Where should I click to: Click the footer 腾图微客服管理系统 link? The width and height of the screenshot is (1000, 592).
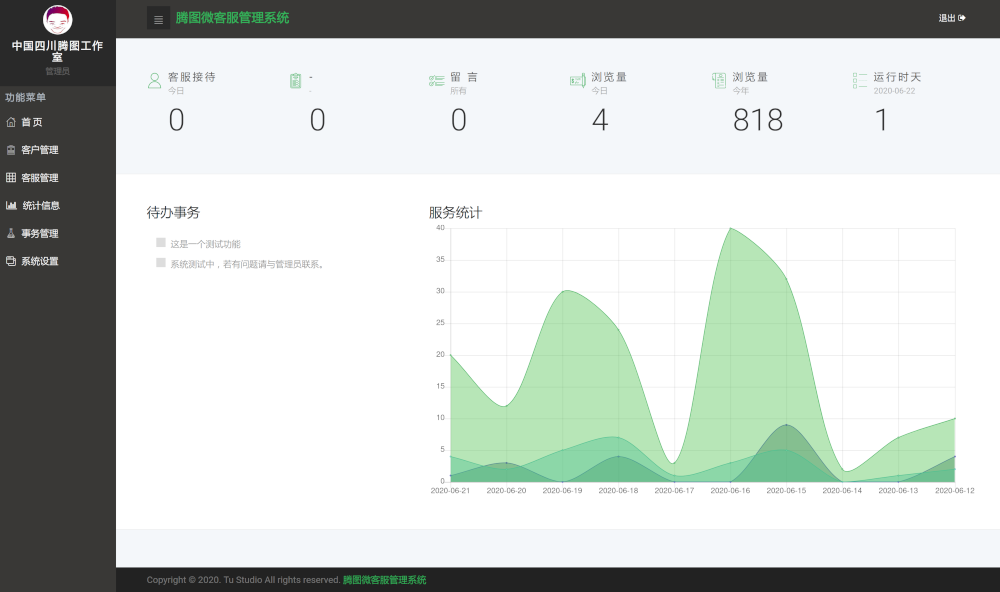tap(384, 580)
